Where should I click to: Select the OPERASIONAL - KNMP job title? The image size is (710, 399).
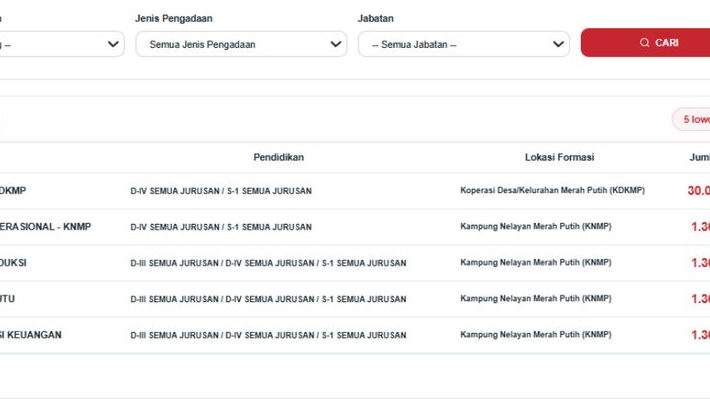click(x=45, y=226)
